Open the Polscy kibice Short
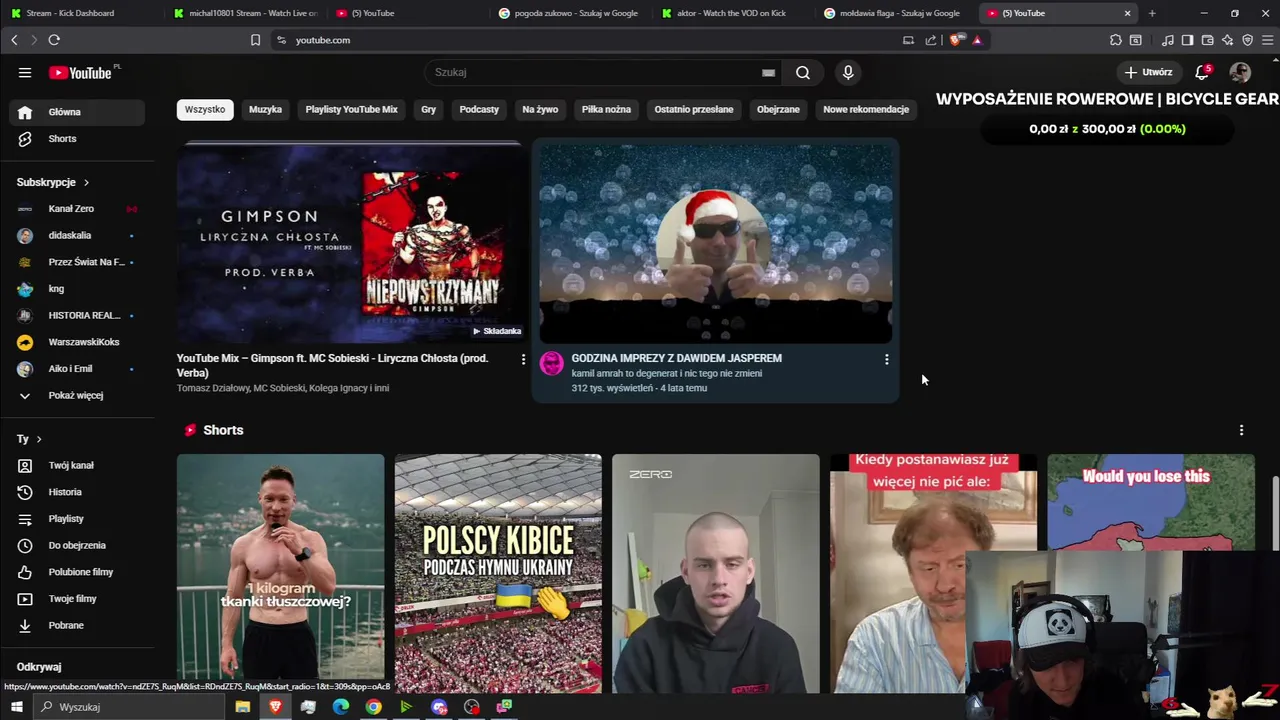The height and width of the screenshot is (720, 1280). tap(498, 573)
